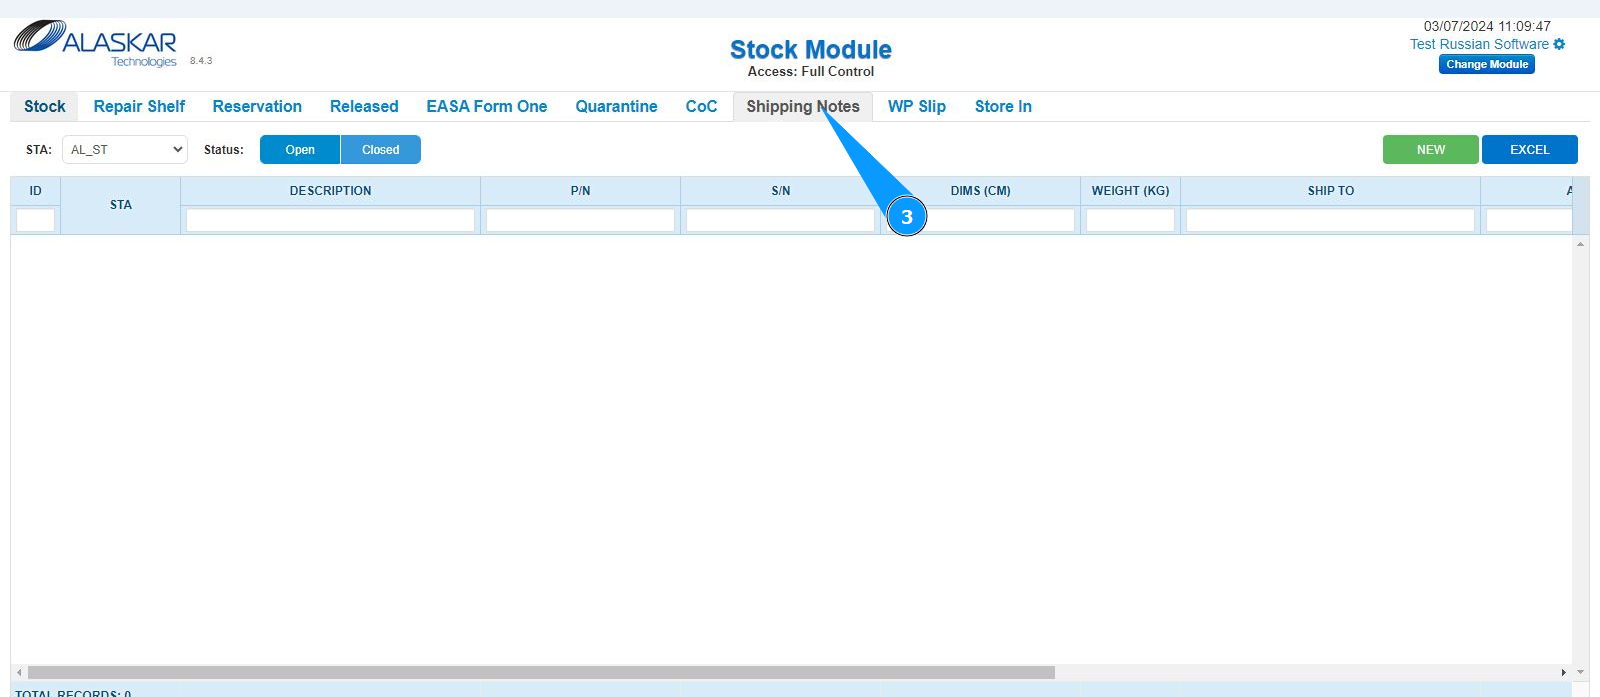Click the settings gear icon
Image resolution: width=1600 pixels, height=697 pixels.
coord(1559,44)
